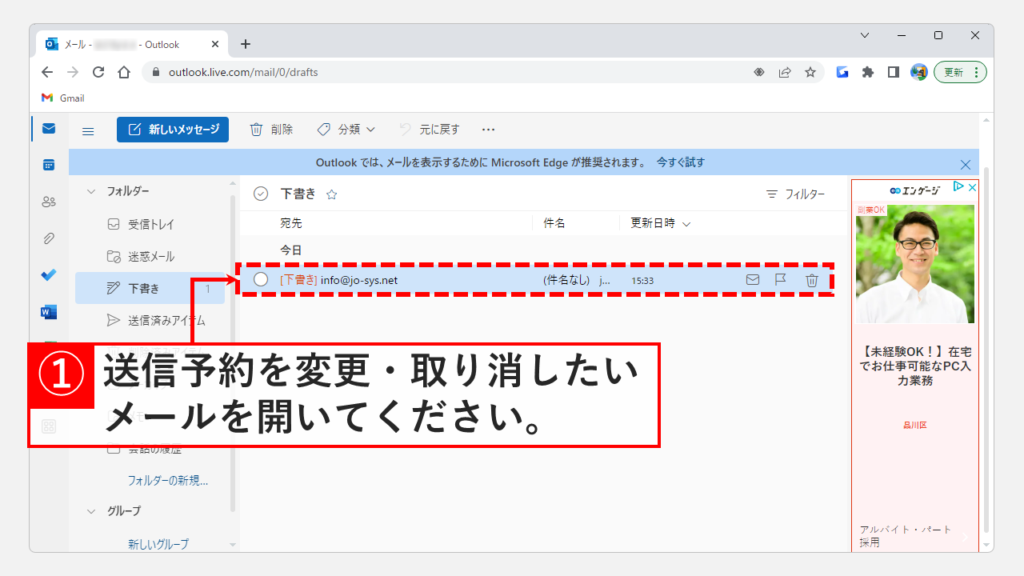The image size is (1024, 576).
Task: Click the 今すぐ試す link in the banner
Action: click(x=681, y=162)
